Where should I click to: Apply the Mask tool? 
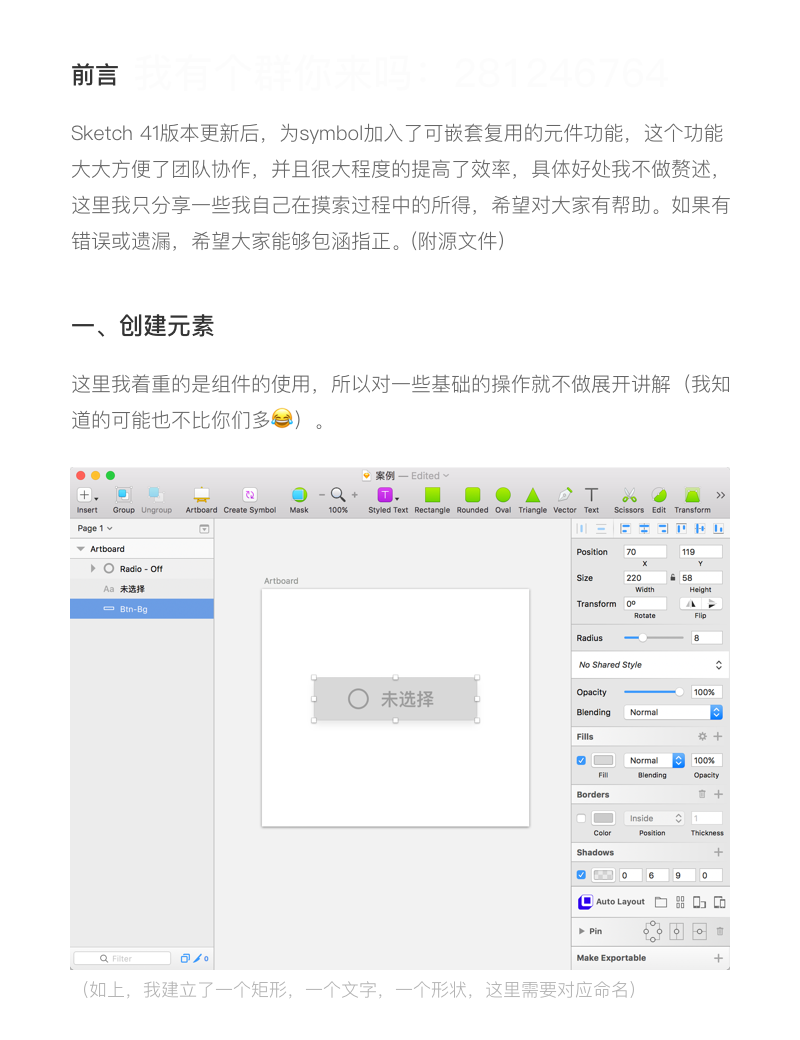[x=299, y=495]
